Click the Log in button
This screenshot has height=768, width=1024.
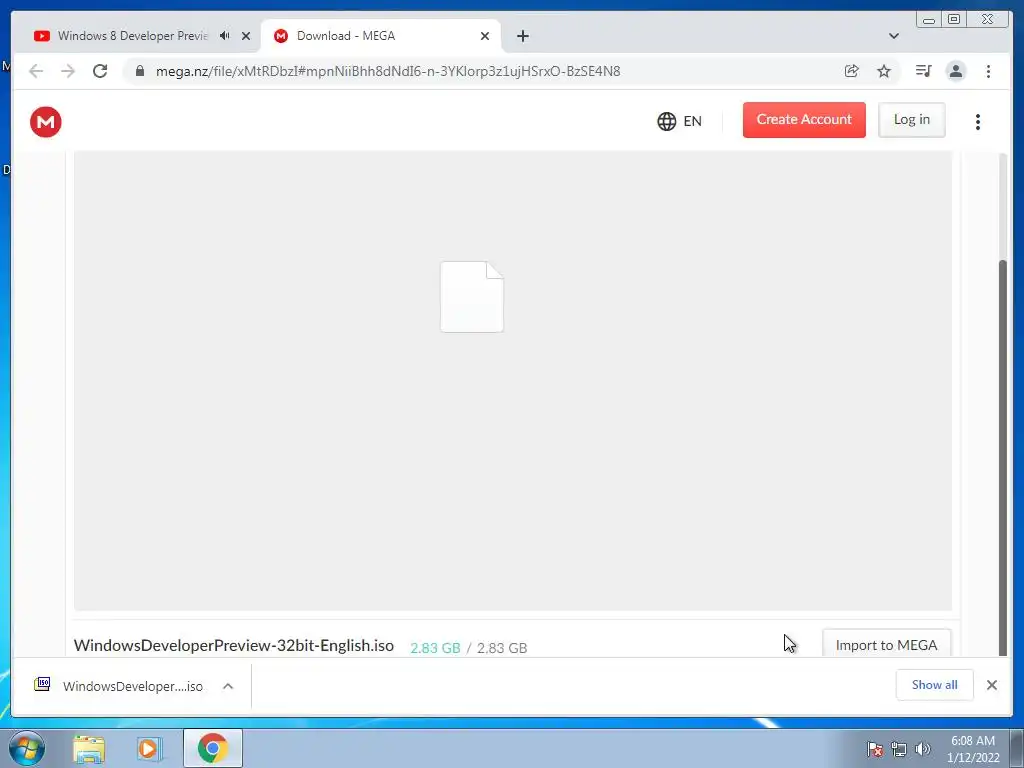912,120
